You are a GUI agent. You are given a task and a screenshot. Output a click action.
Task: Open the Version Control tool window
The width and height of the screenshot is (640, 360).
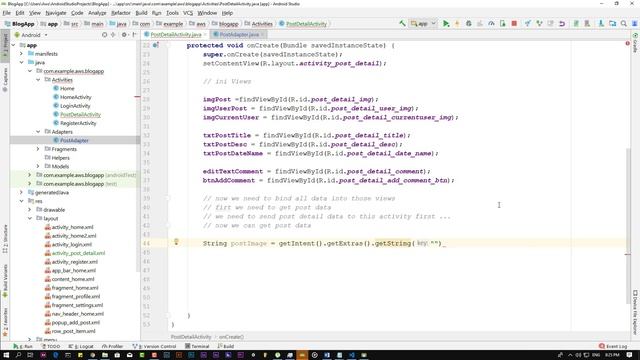155,346
